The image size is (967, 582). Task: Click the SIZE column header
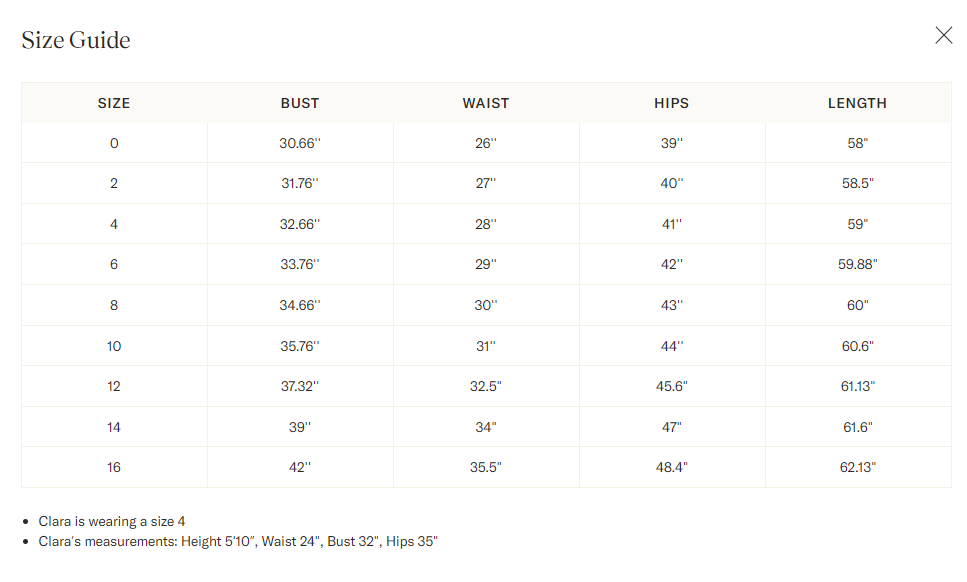tap(114, 103)
